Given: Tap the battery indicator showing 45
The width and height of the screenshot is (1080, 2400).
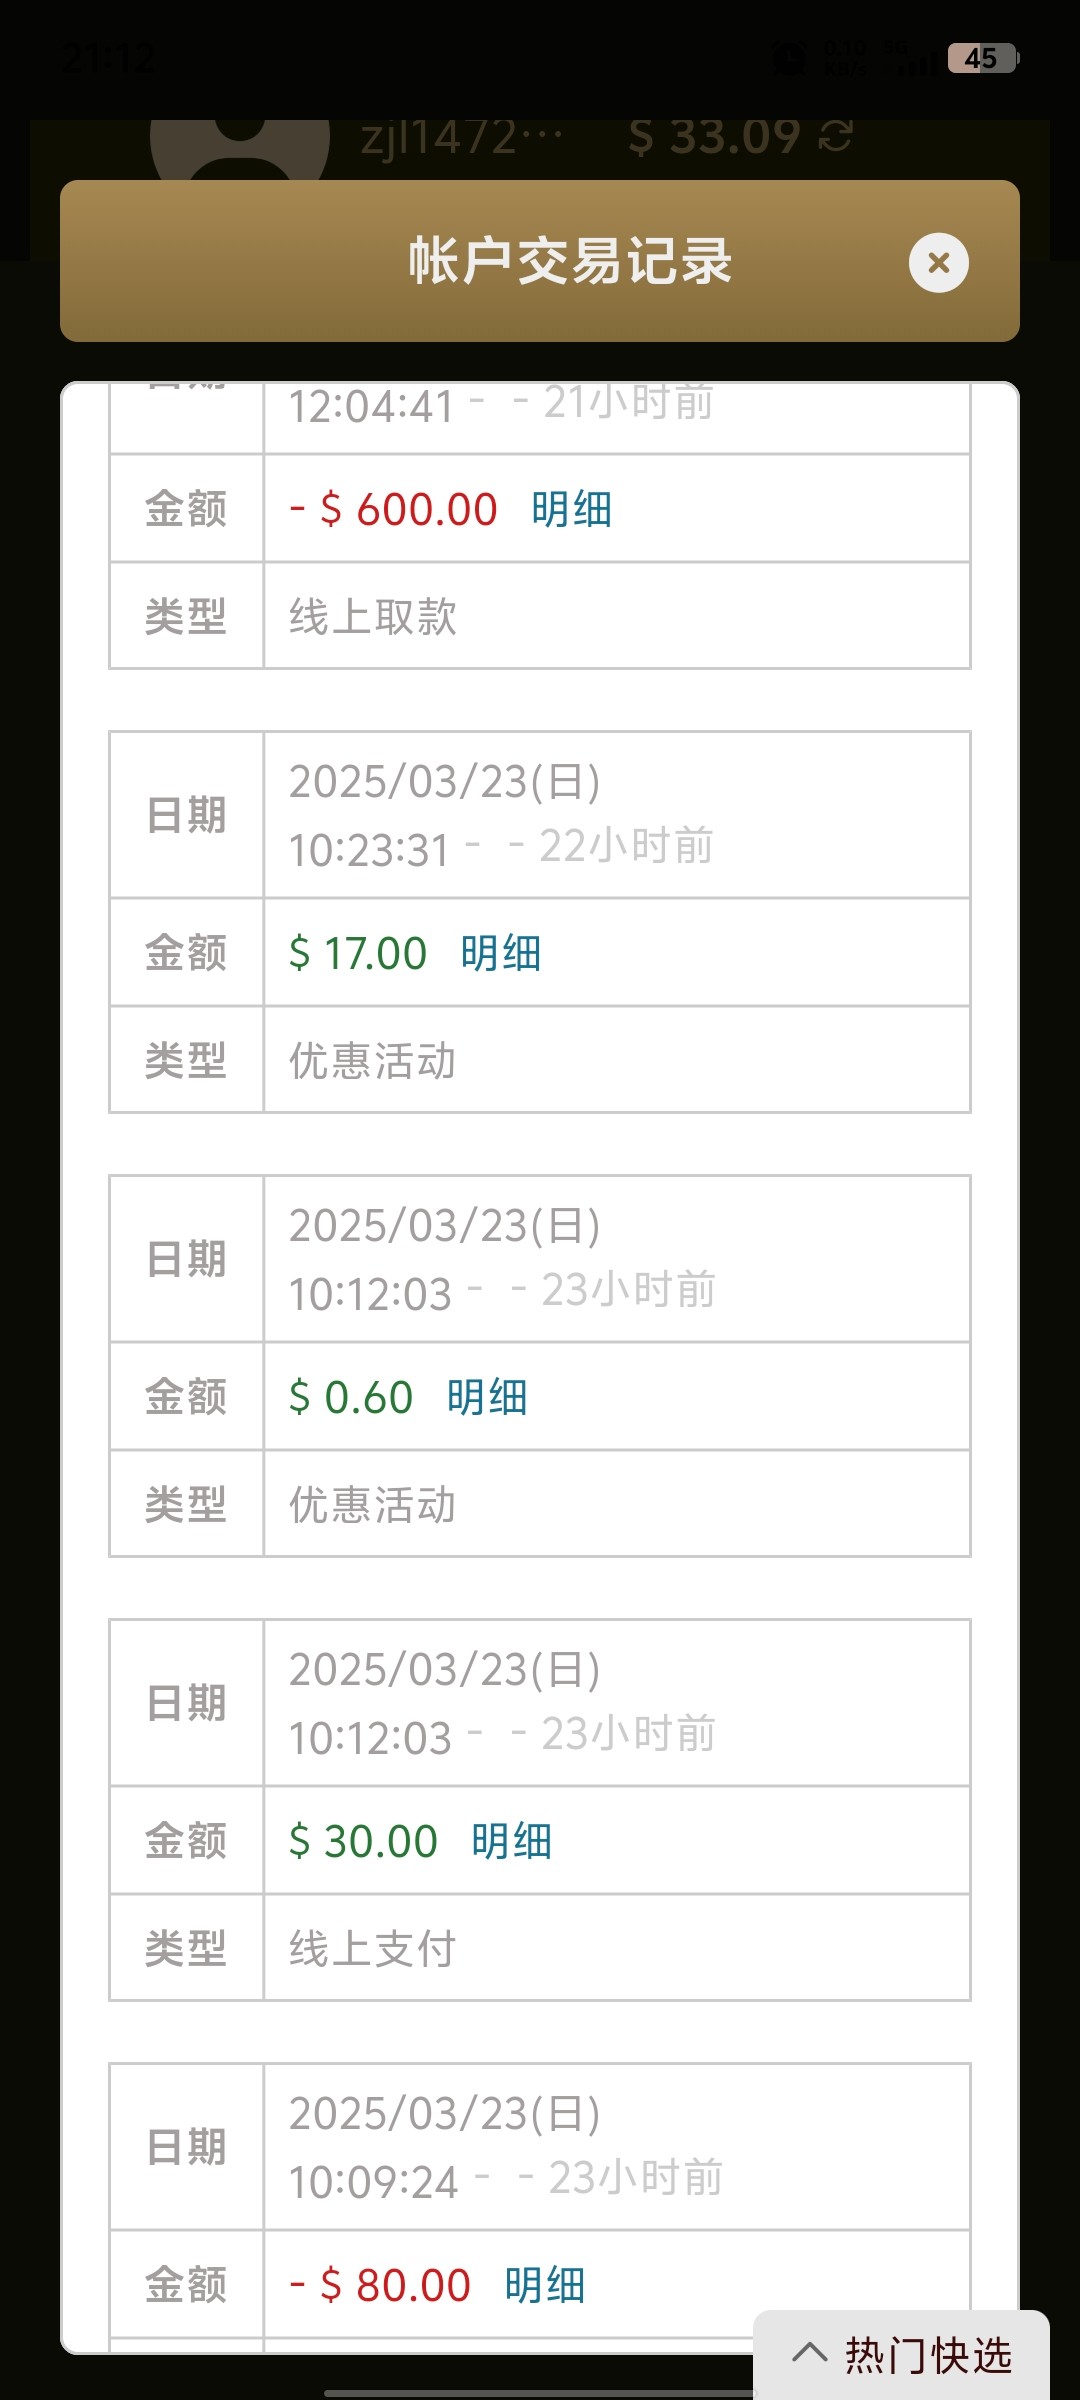Looking at the screenshot, I should click(982, 58).
